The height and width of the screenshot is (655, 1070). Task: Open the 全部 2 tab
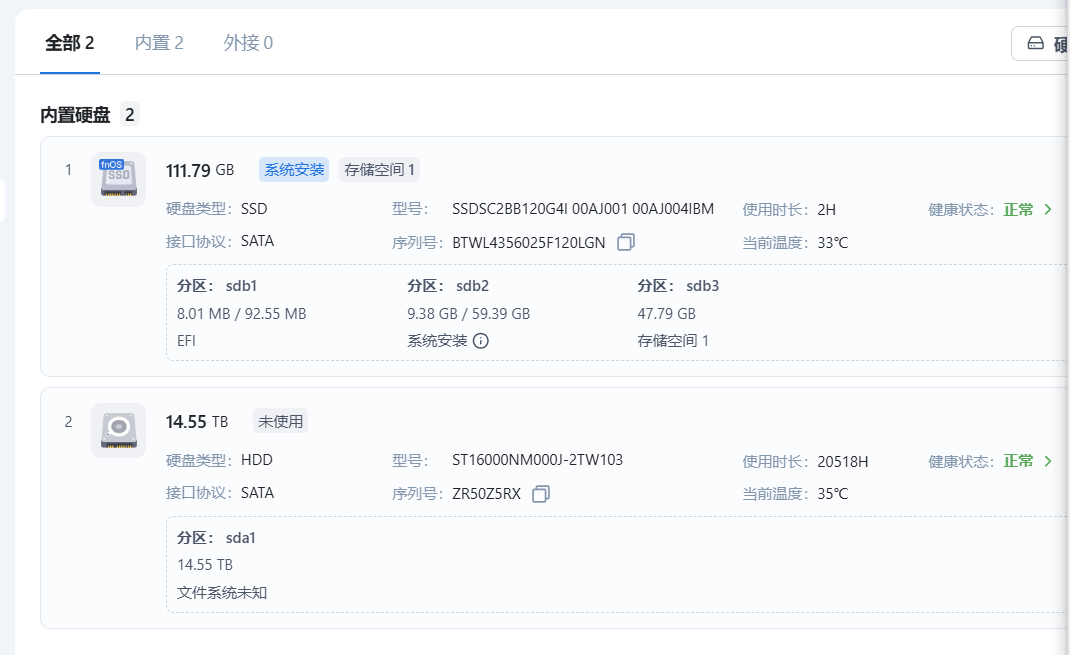[x=70, y=43]
